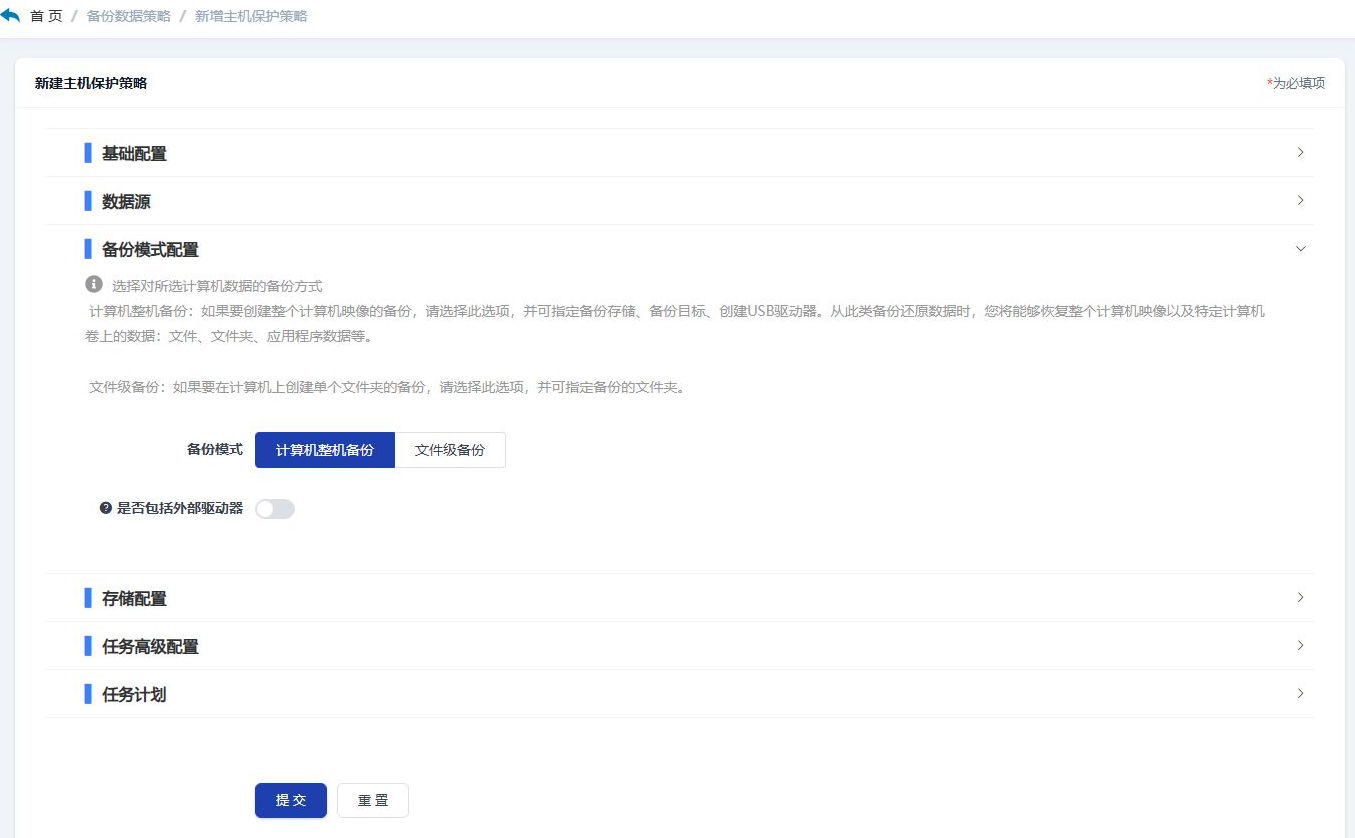The width and height of the screenshot is (1355, 838).
Task: Expand the 存储配置 section chevron
Action: pos(1300,598)
